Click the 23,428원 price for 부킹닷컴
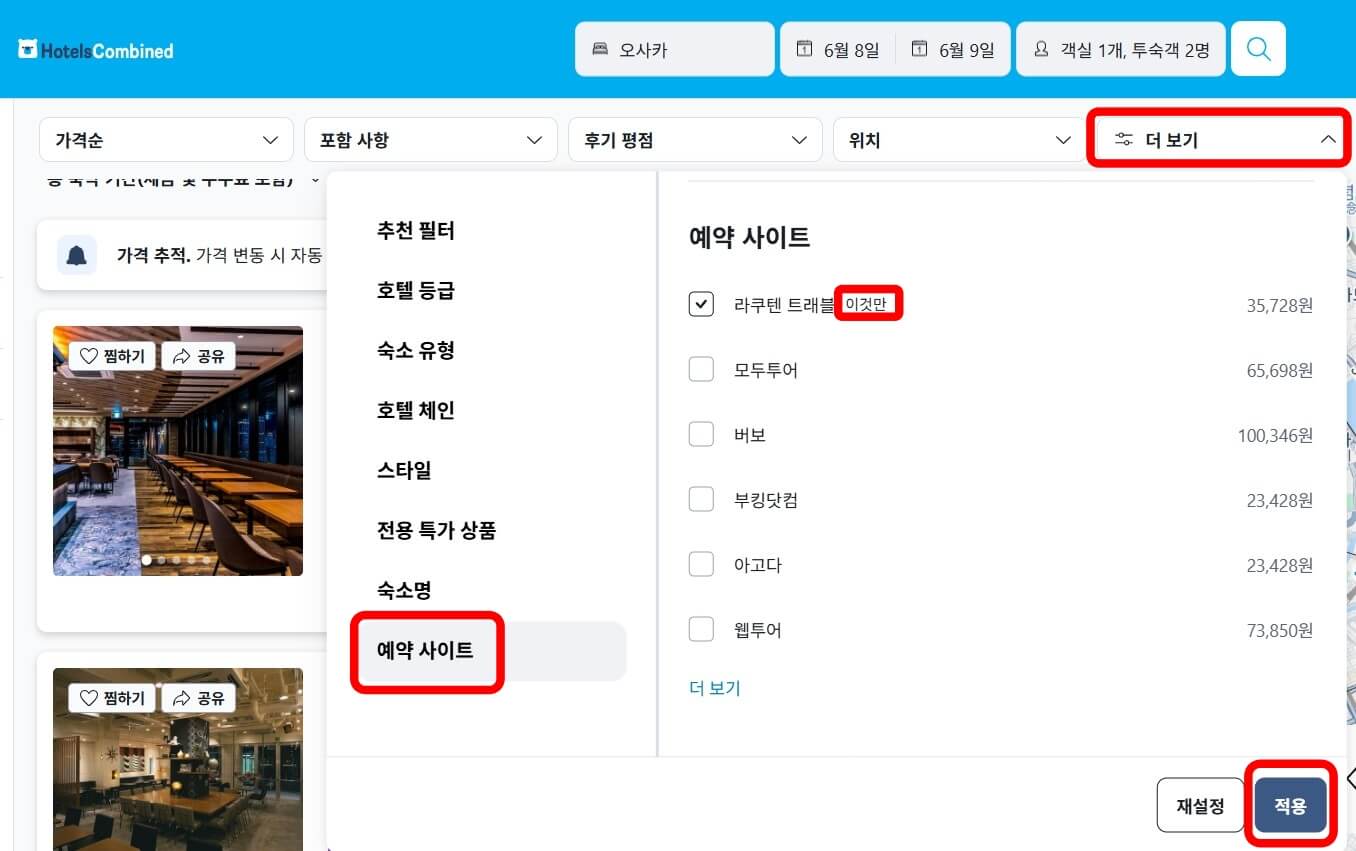1356x851 pixels. coord(1279,500)
